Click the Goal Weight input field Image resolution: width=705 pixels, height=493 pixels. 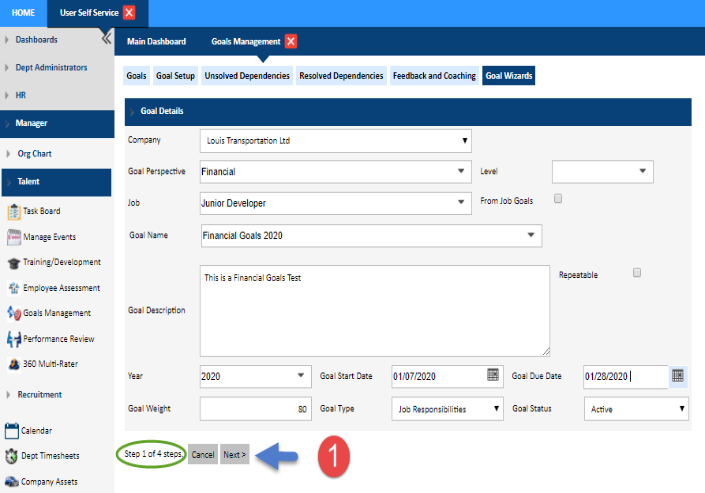255,408
